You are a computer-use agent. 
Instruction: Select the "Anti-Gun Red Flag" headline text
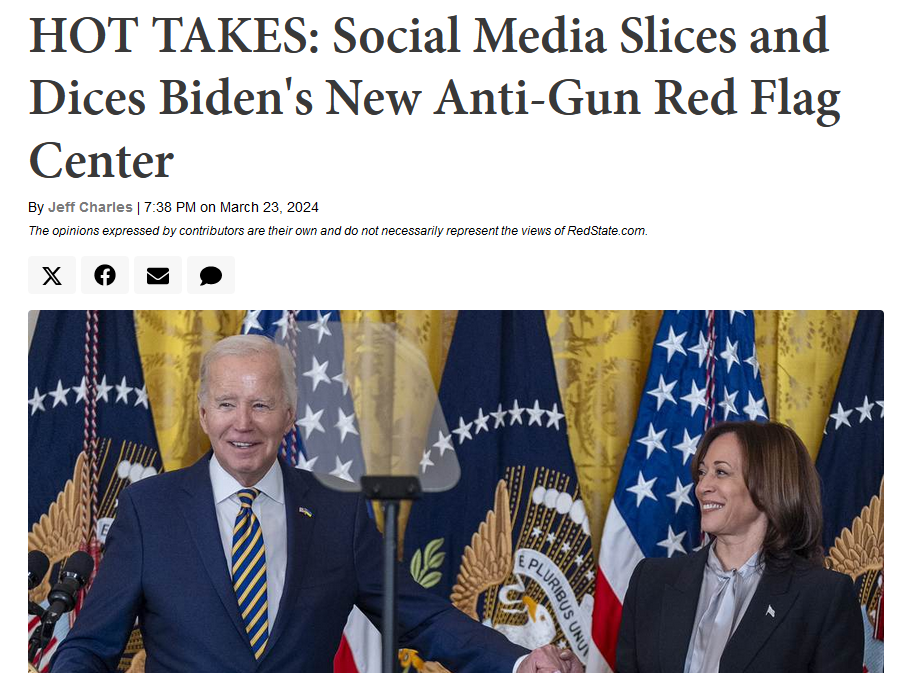[x=637, y=98]
